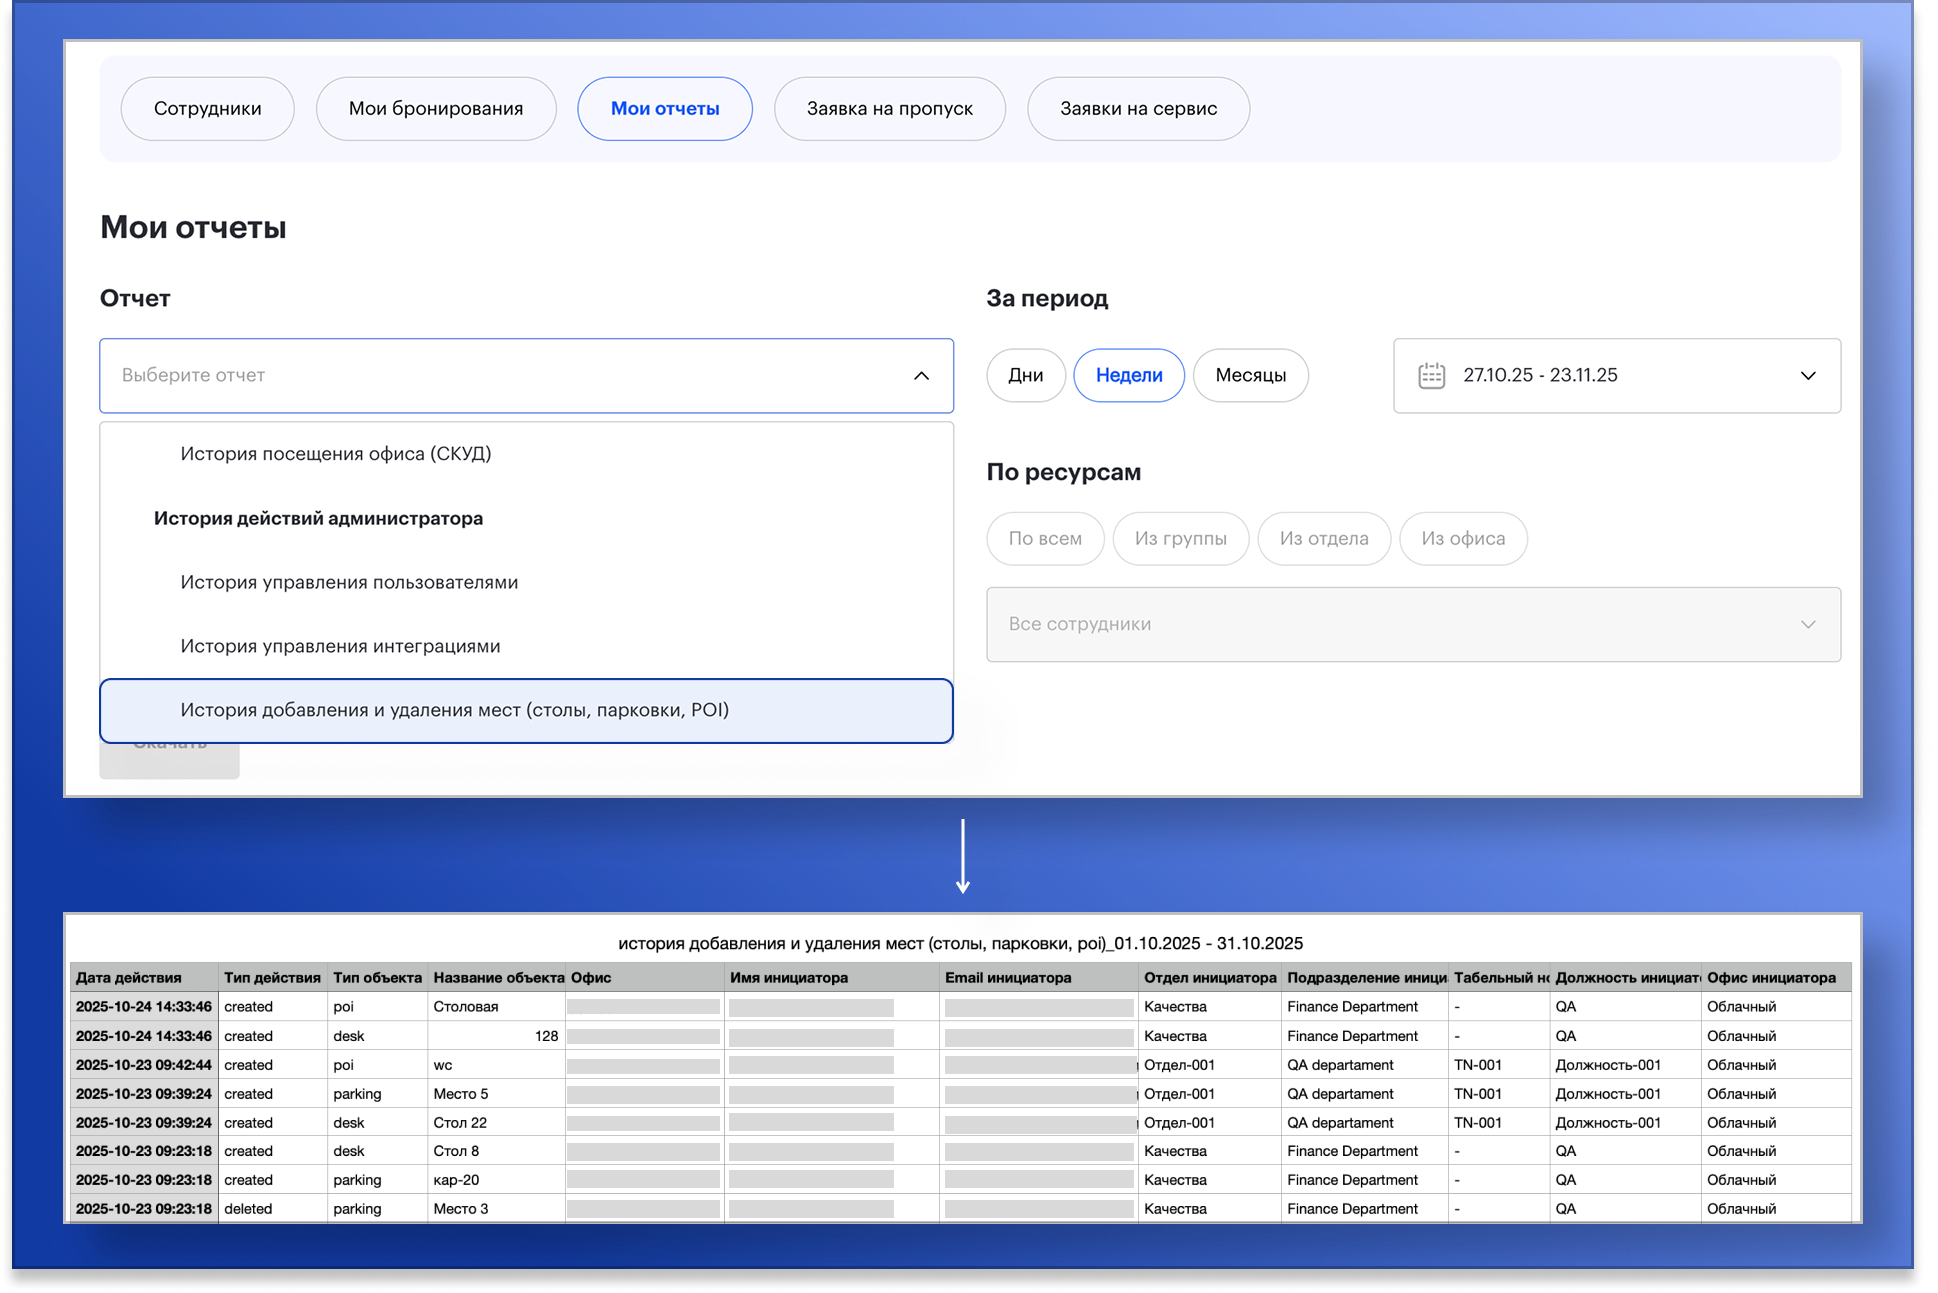This screenshot has height=1293, width=1938.
Task: Select the Дни period option
Action: pyautogui.click(x=1025, y=376)
